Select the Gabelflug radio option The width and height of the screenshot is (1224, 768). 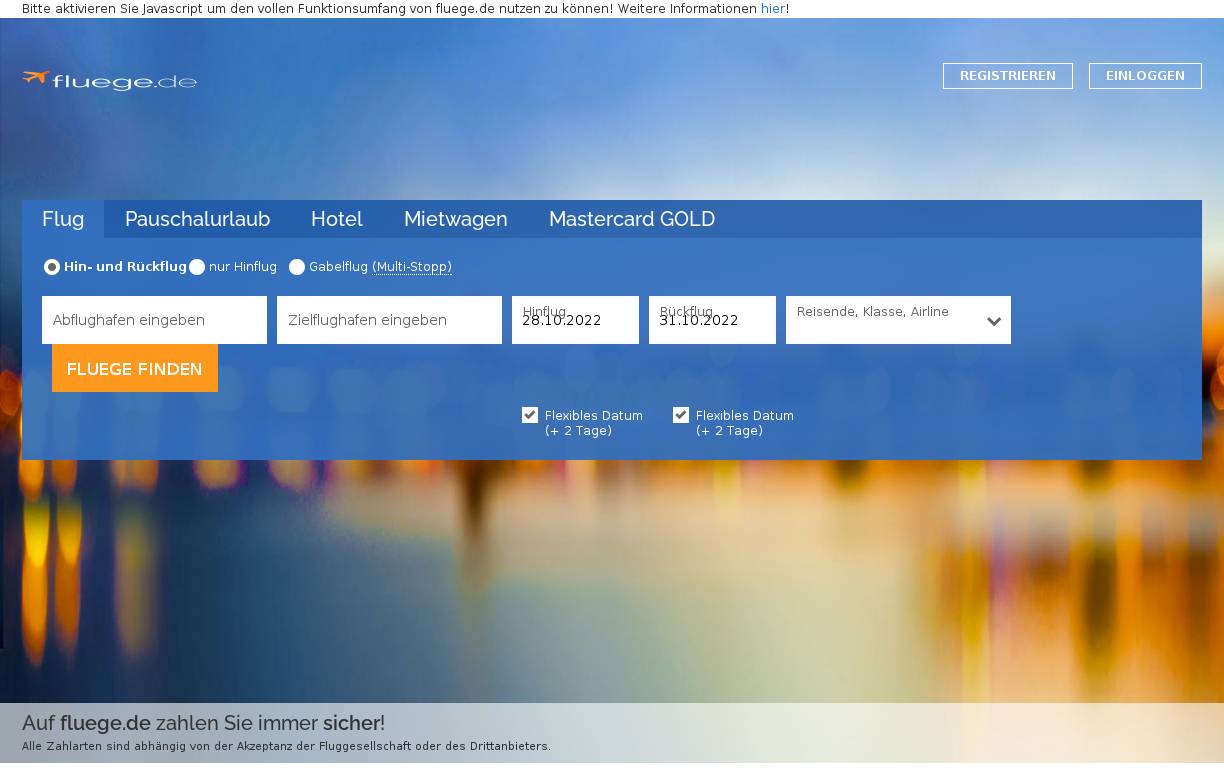pos(297,267)
